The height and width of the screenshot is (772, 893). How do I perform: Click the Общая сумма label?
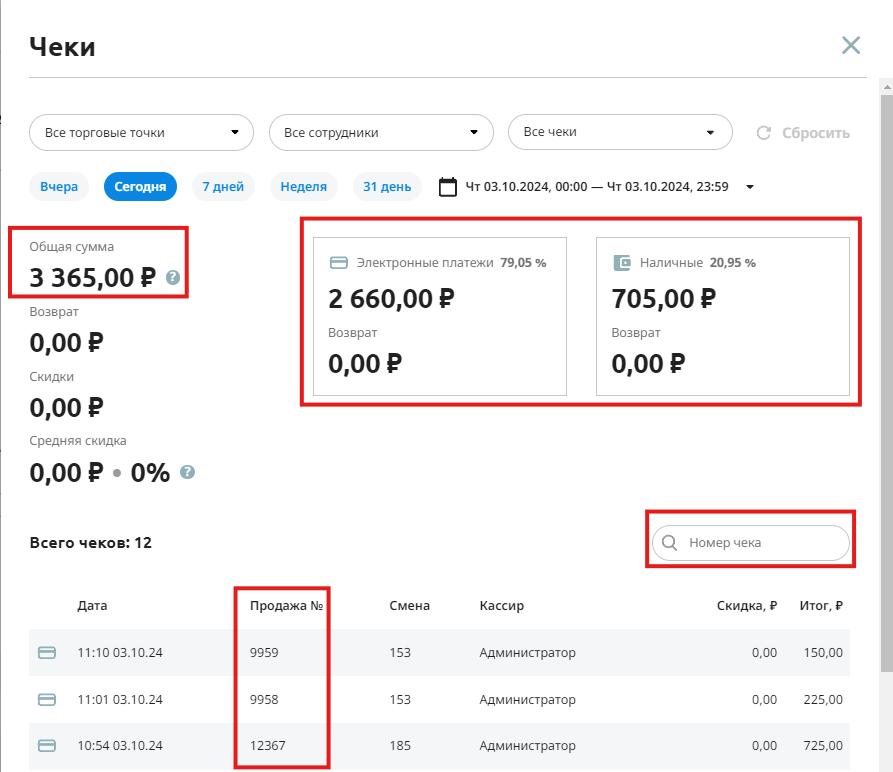click(x=72, y=247)
